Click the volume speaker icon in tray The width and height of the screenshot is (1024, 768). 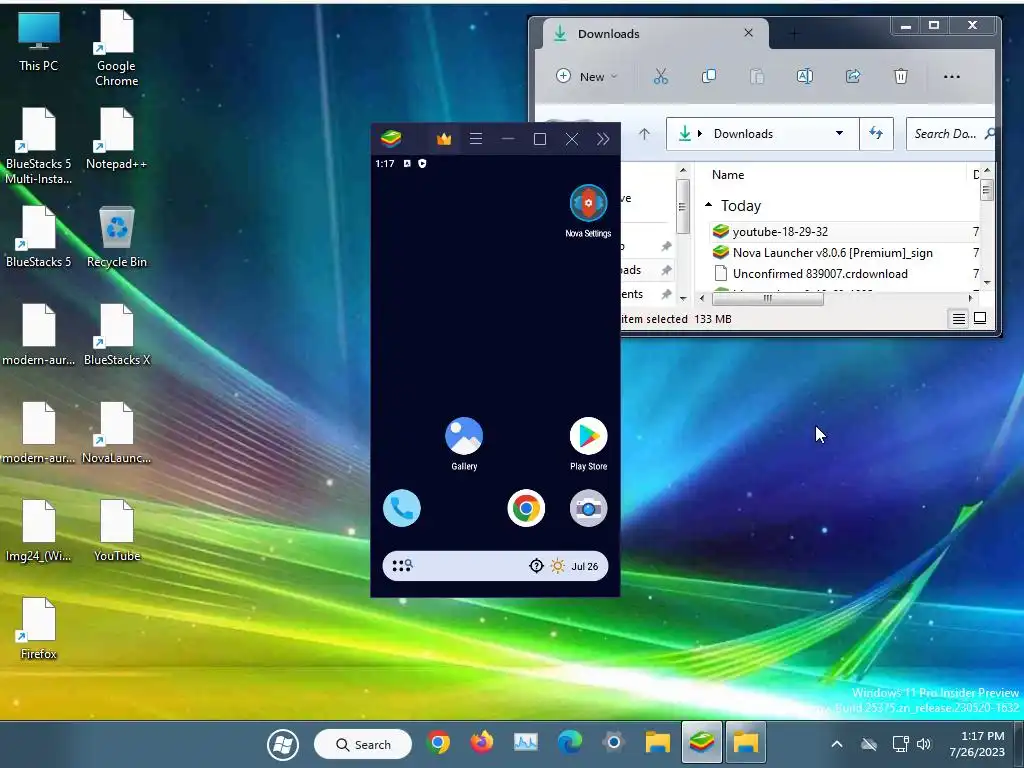[x=923, y=744]
